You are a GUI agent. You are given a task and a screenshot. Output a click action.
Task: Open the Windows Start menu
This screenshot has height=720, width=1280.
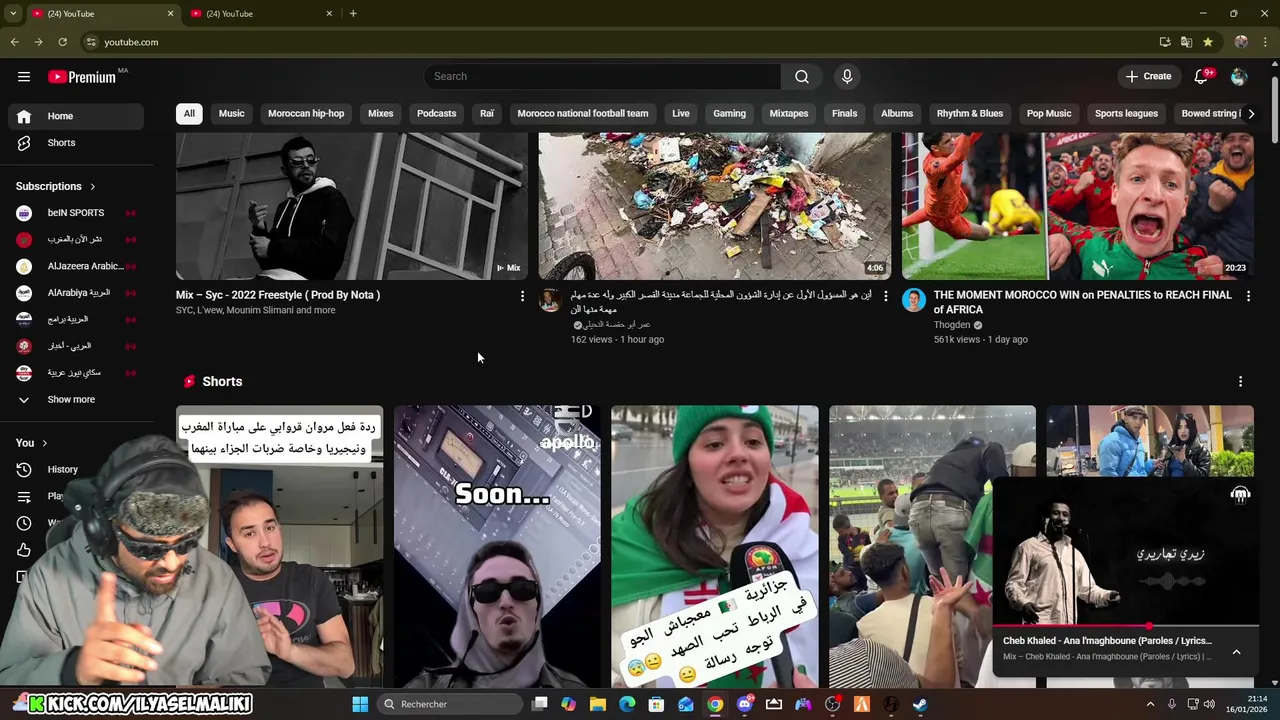(360, 704)
